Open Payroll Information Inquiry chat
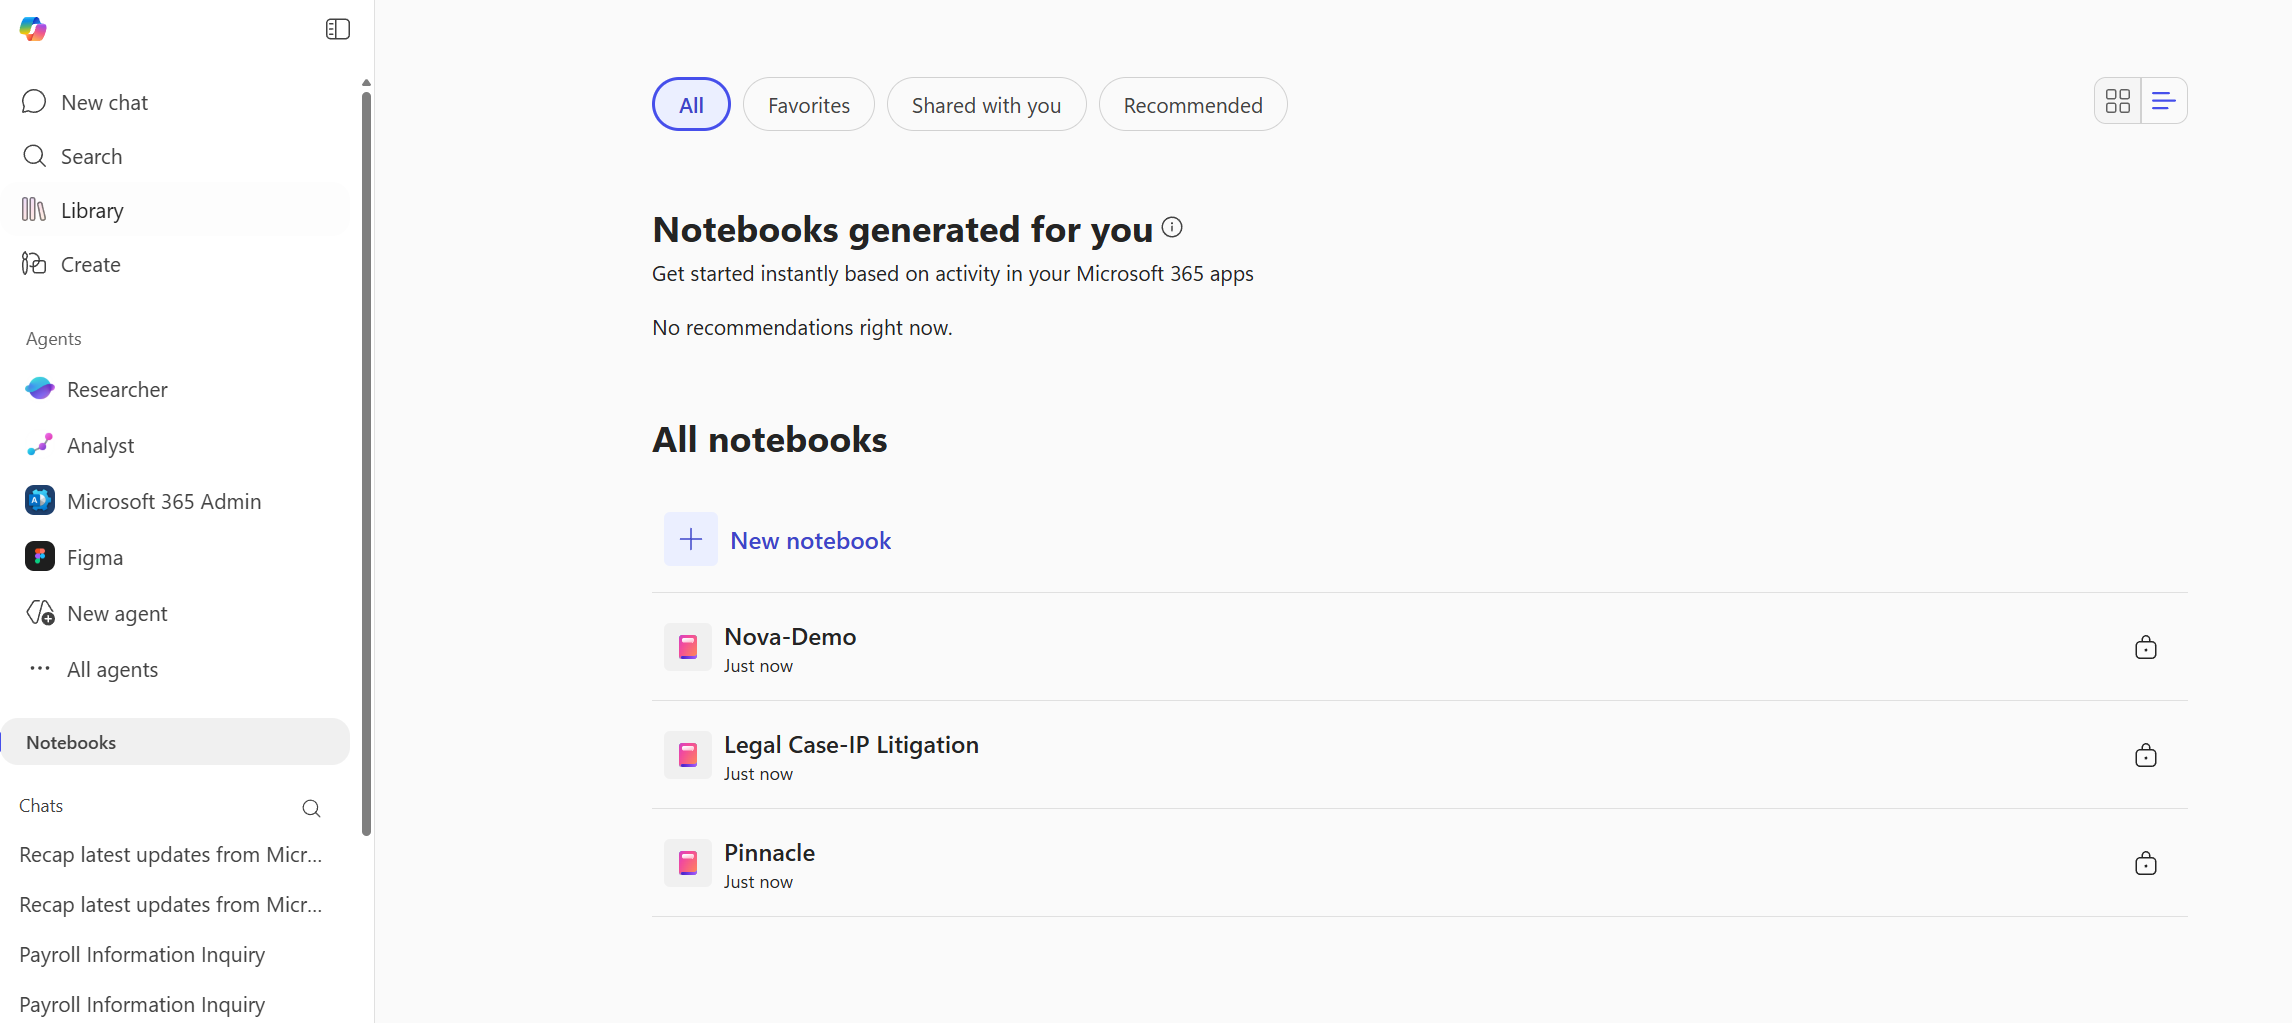This screenshot has width=2292, height=1023. (x=142, y=954)
